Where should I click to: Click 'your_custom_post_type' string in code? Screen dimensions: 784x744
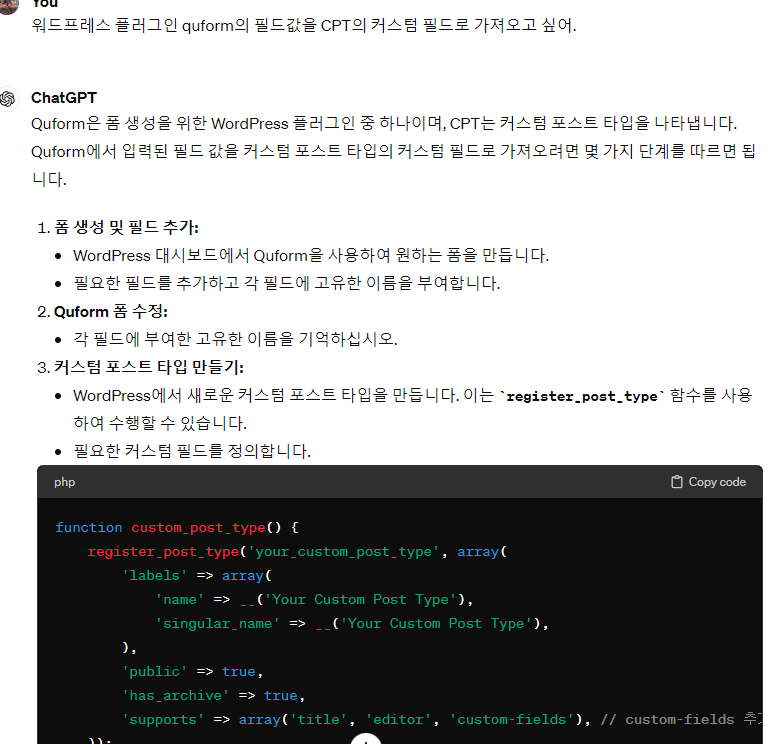(x=344, y=552)
